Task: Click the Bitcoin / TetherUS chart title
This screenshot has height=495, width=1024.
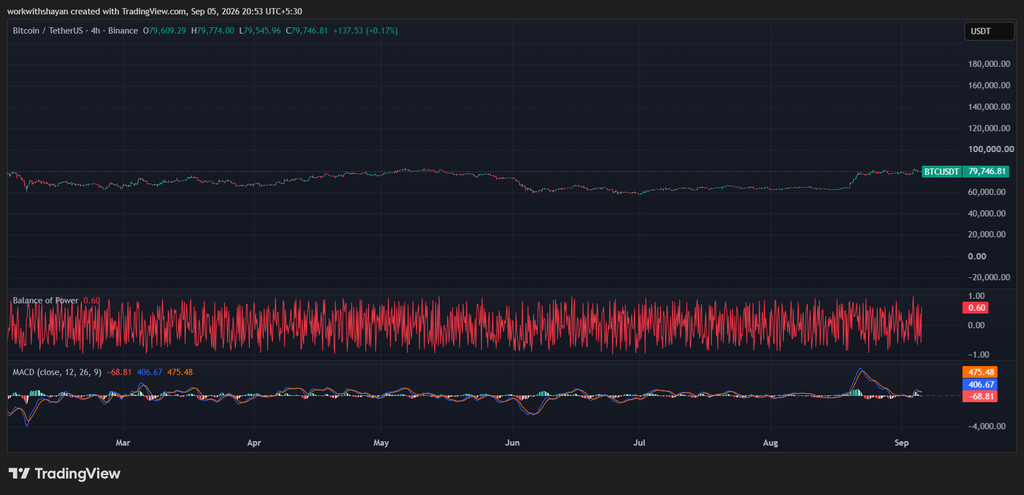Action: coord(75,31)
